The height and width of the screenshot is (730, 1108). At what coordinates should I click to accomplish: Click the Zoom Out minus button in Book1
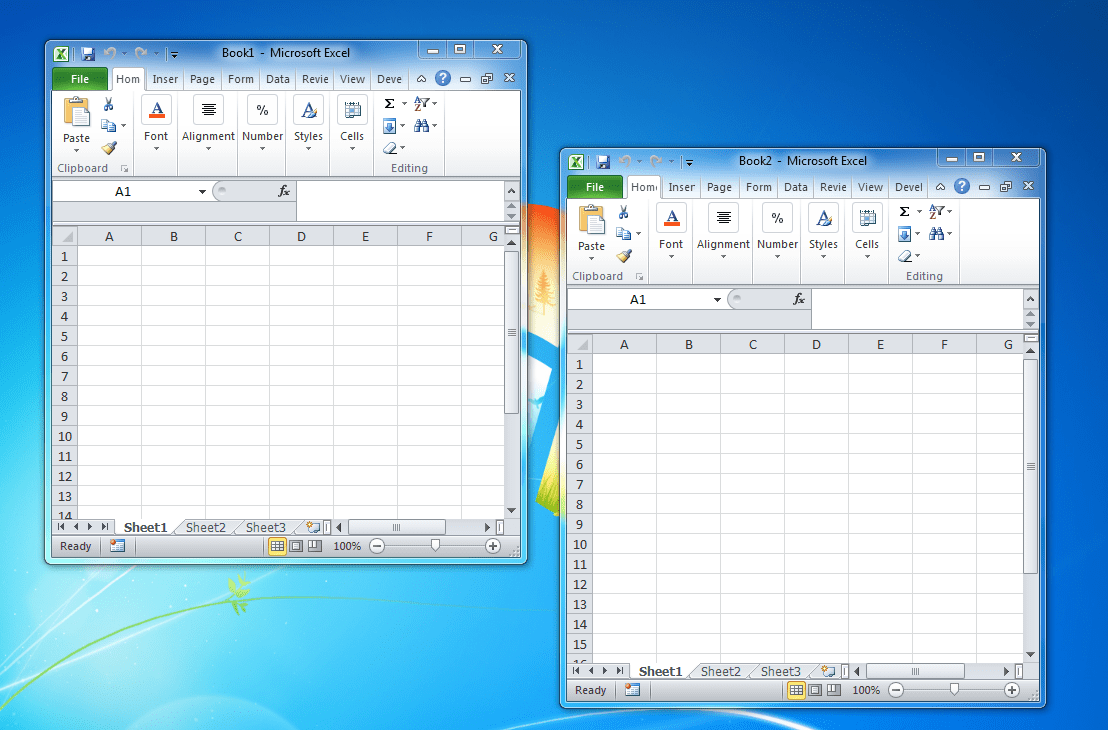pyautogui.click(x=377, y=546)
